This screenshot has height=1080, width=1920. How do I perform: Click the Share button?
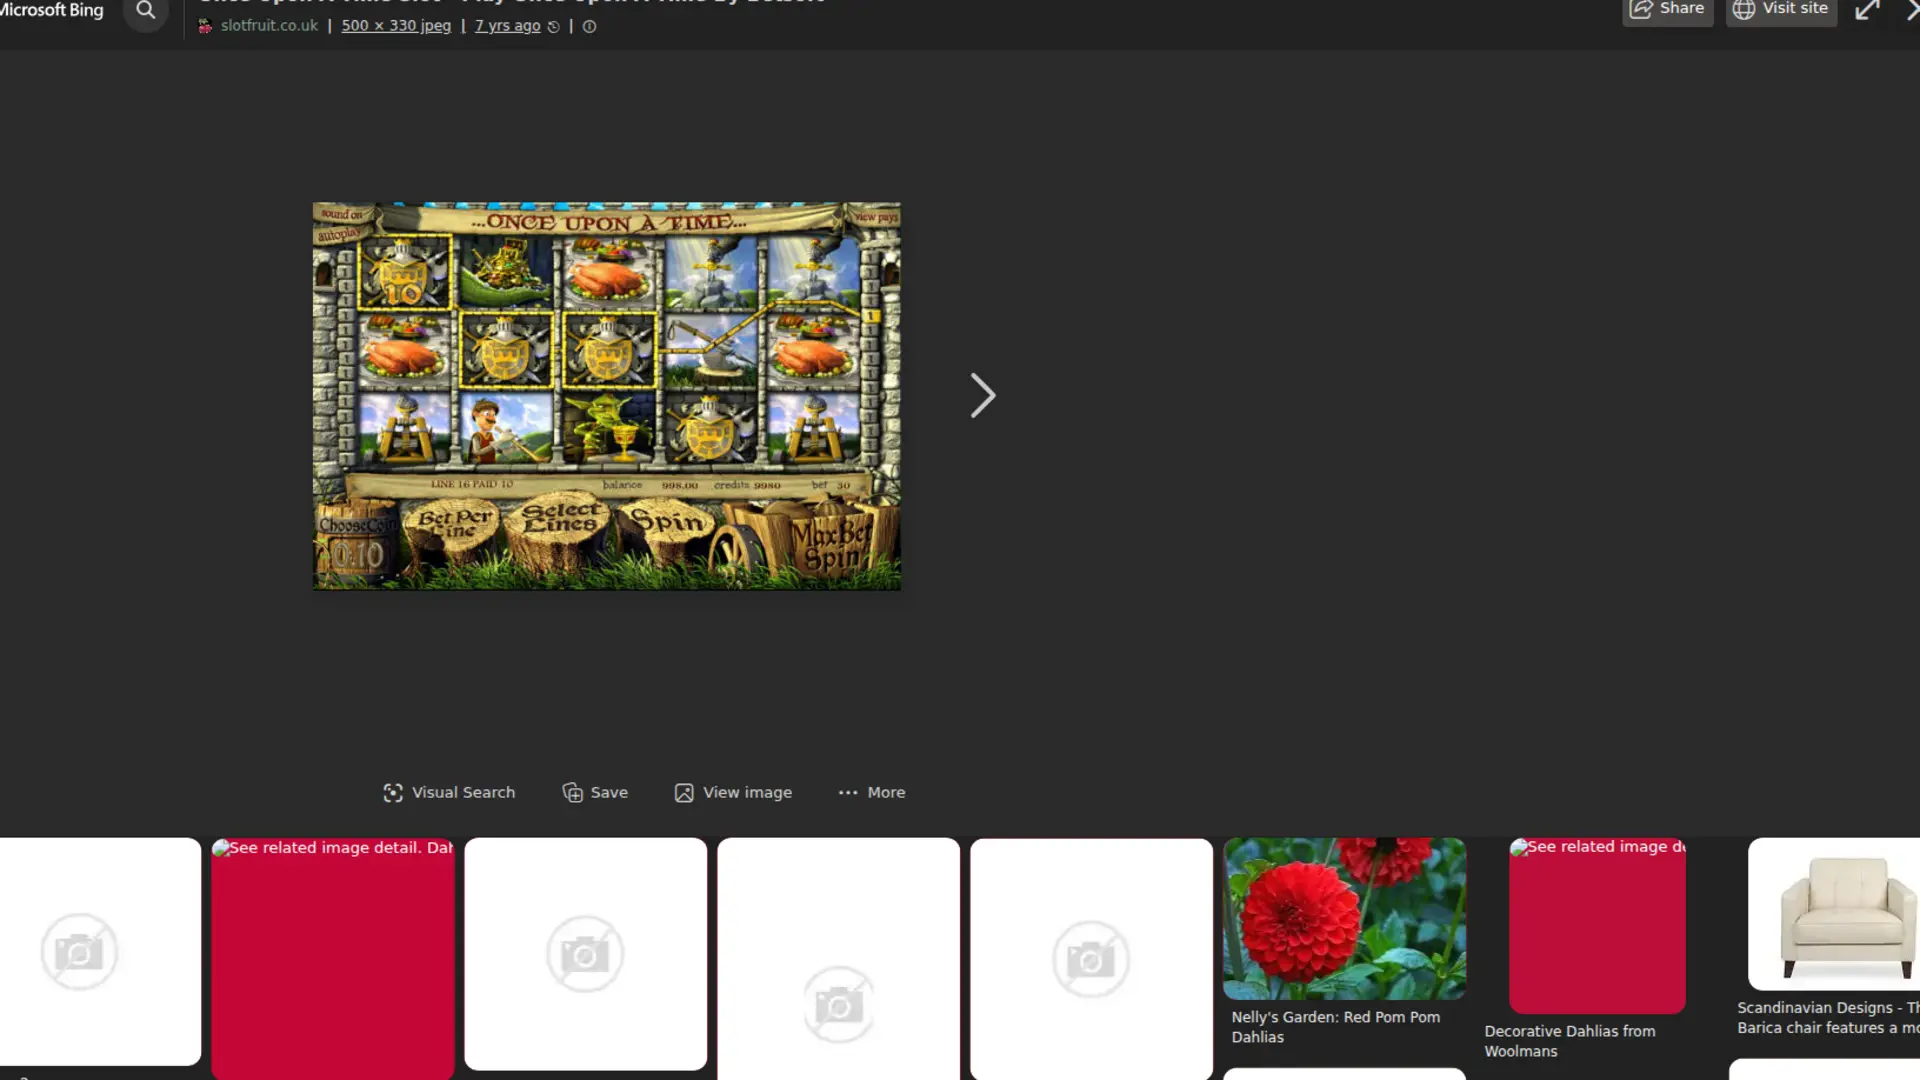[1667, 9]
